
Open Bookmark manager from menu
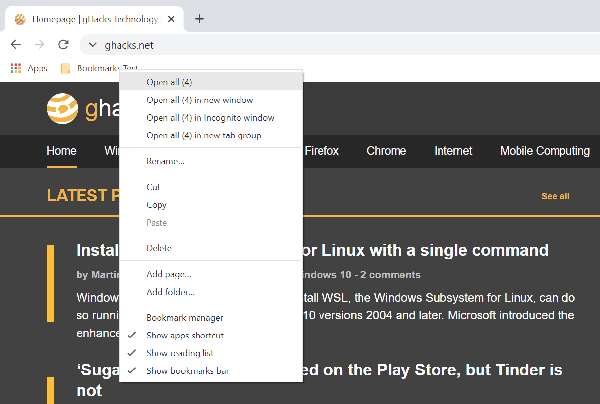211,318
